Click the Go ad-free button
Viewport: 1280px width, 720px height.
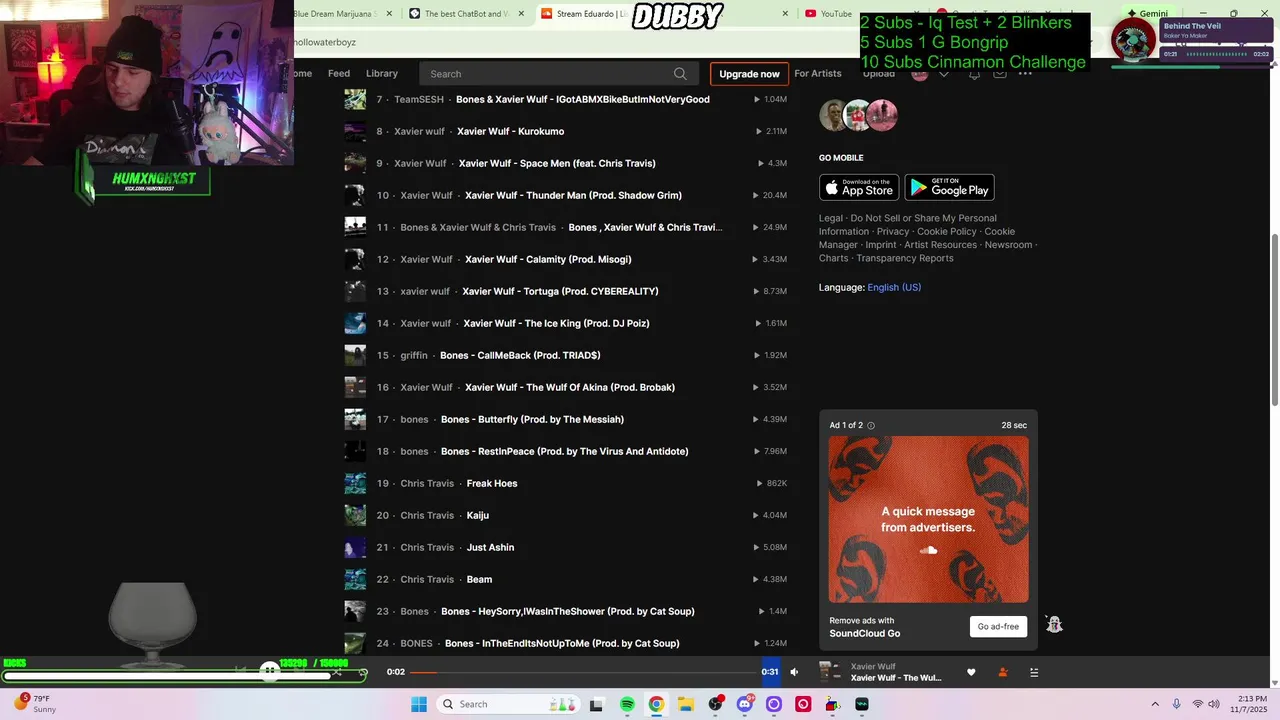998,627
